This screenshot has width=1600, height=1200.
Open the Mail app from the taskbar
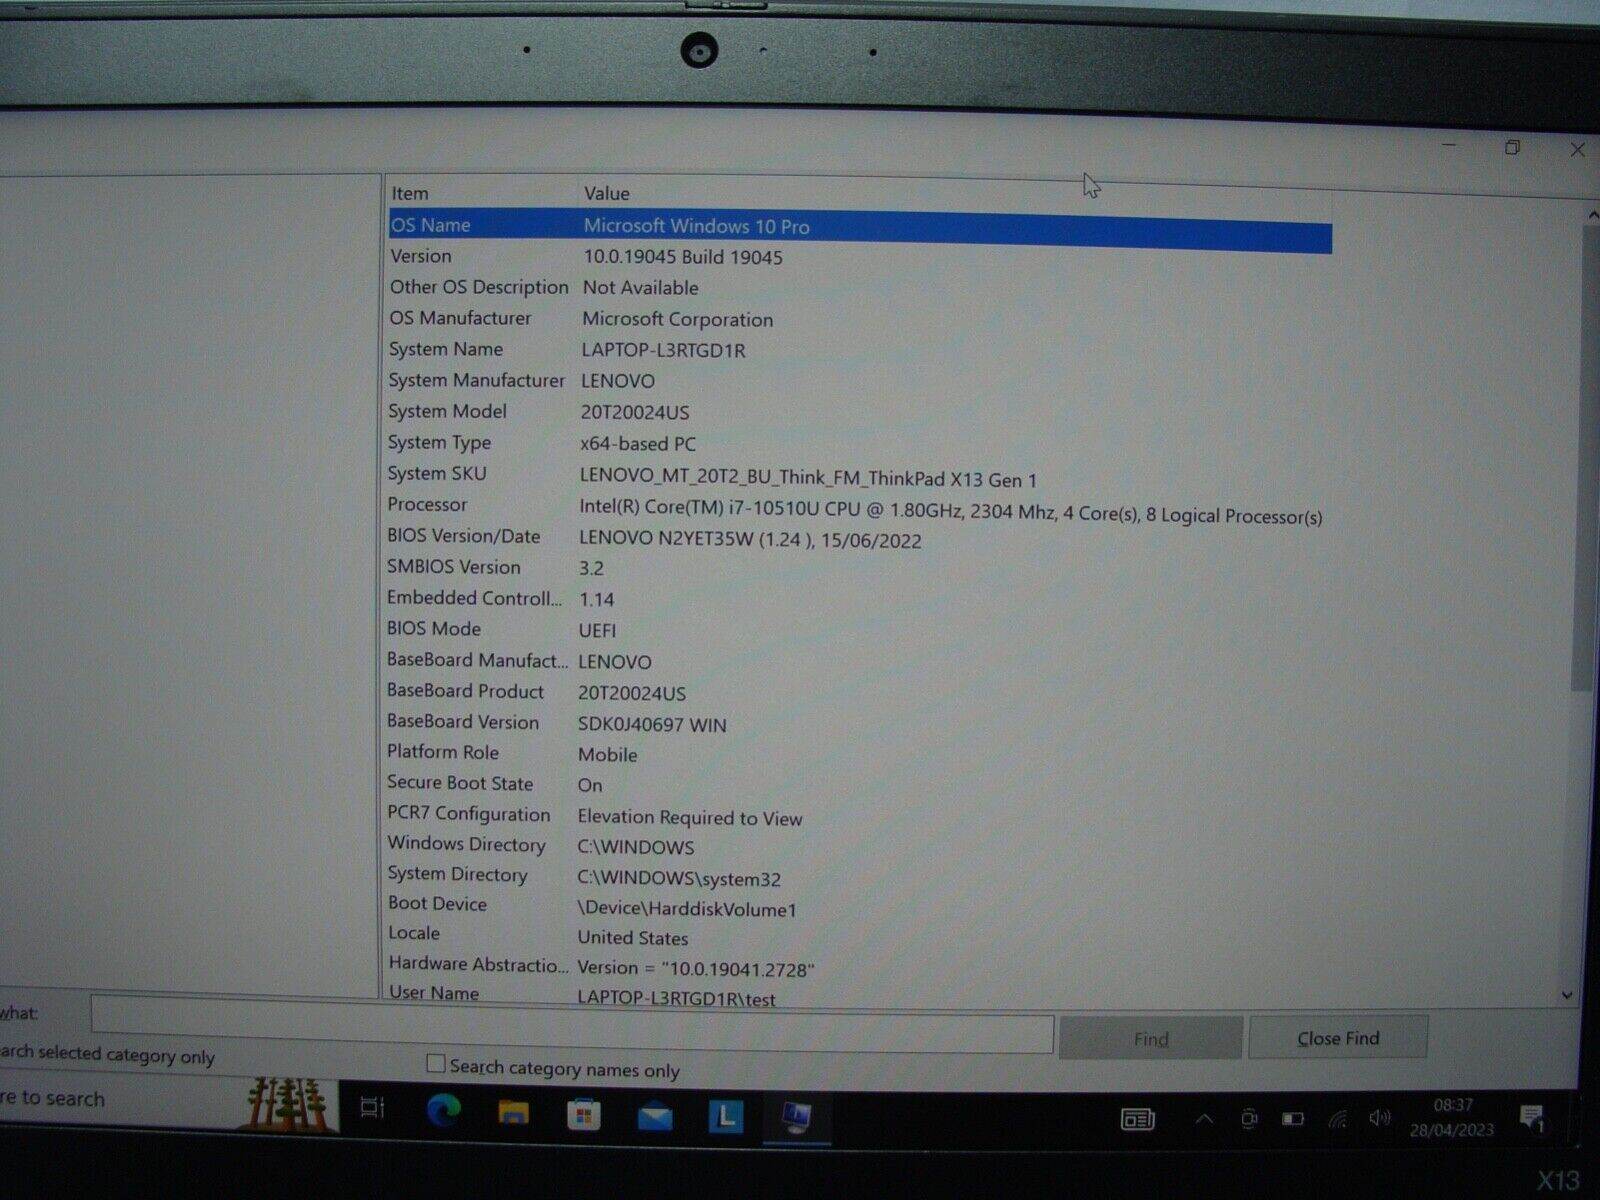point(653,1113)
